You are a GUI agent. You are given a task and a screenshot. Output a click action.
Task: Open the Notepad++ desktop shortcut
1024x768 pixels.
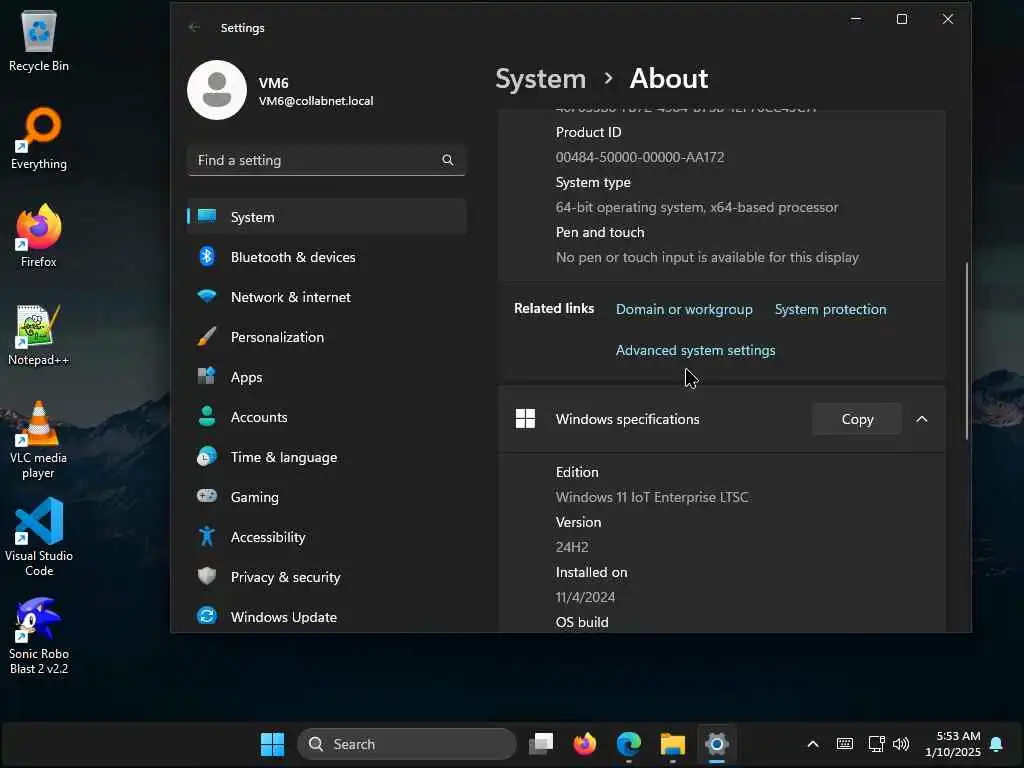click(x=39, y=334)
